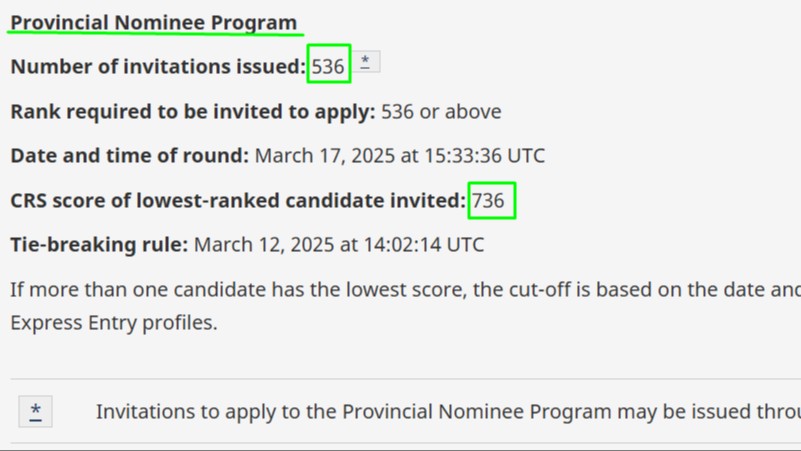Click the Provincial Nominee Program heading
Screen dimensions: 801x451
(154, 22)
